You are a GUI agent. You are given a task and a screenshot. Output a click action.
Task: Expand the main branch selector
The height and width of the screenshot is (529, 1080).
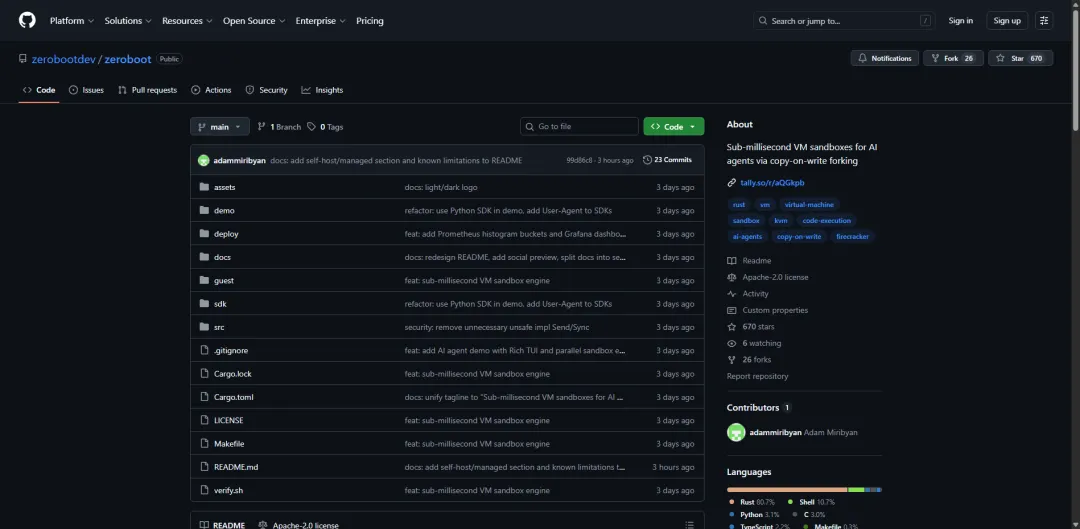(x=220, y=127)
